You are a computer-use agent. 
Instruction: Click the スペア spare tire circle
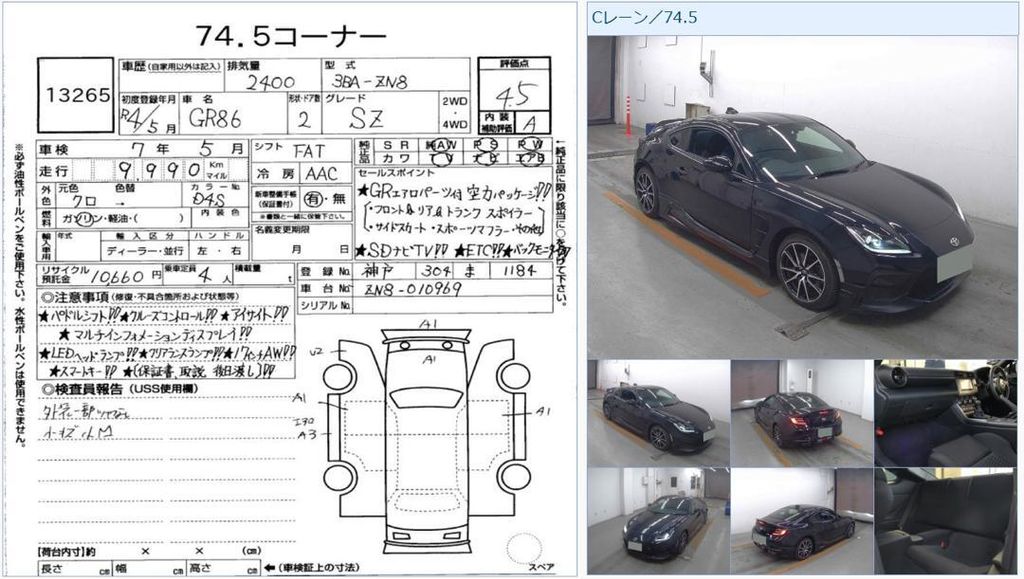(524, 548)
